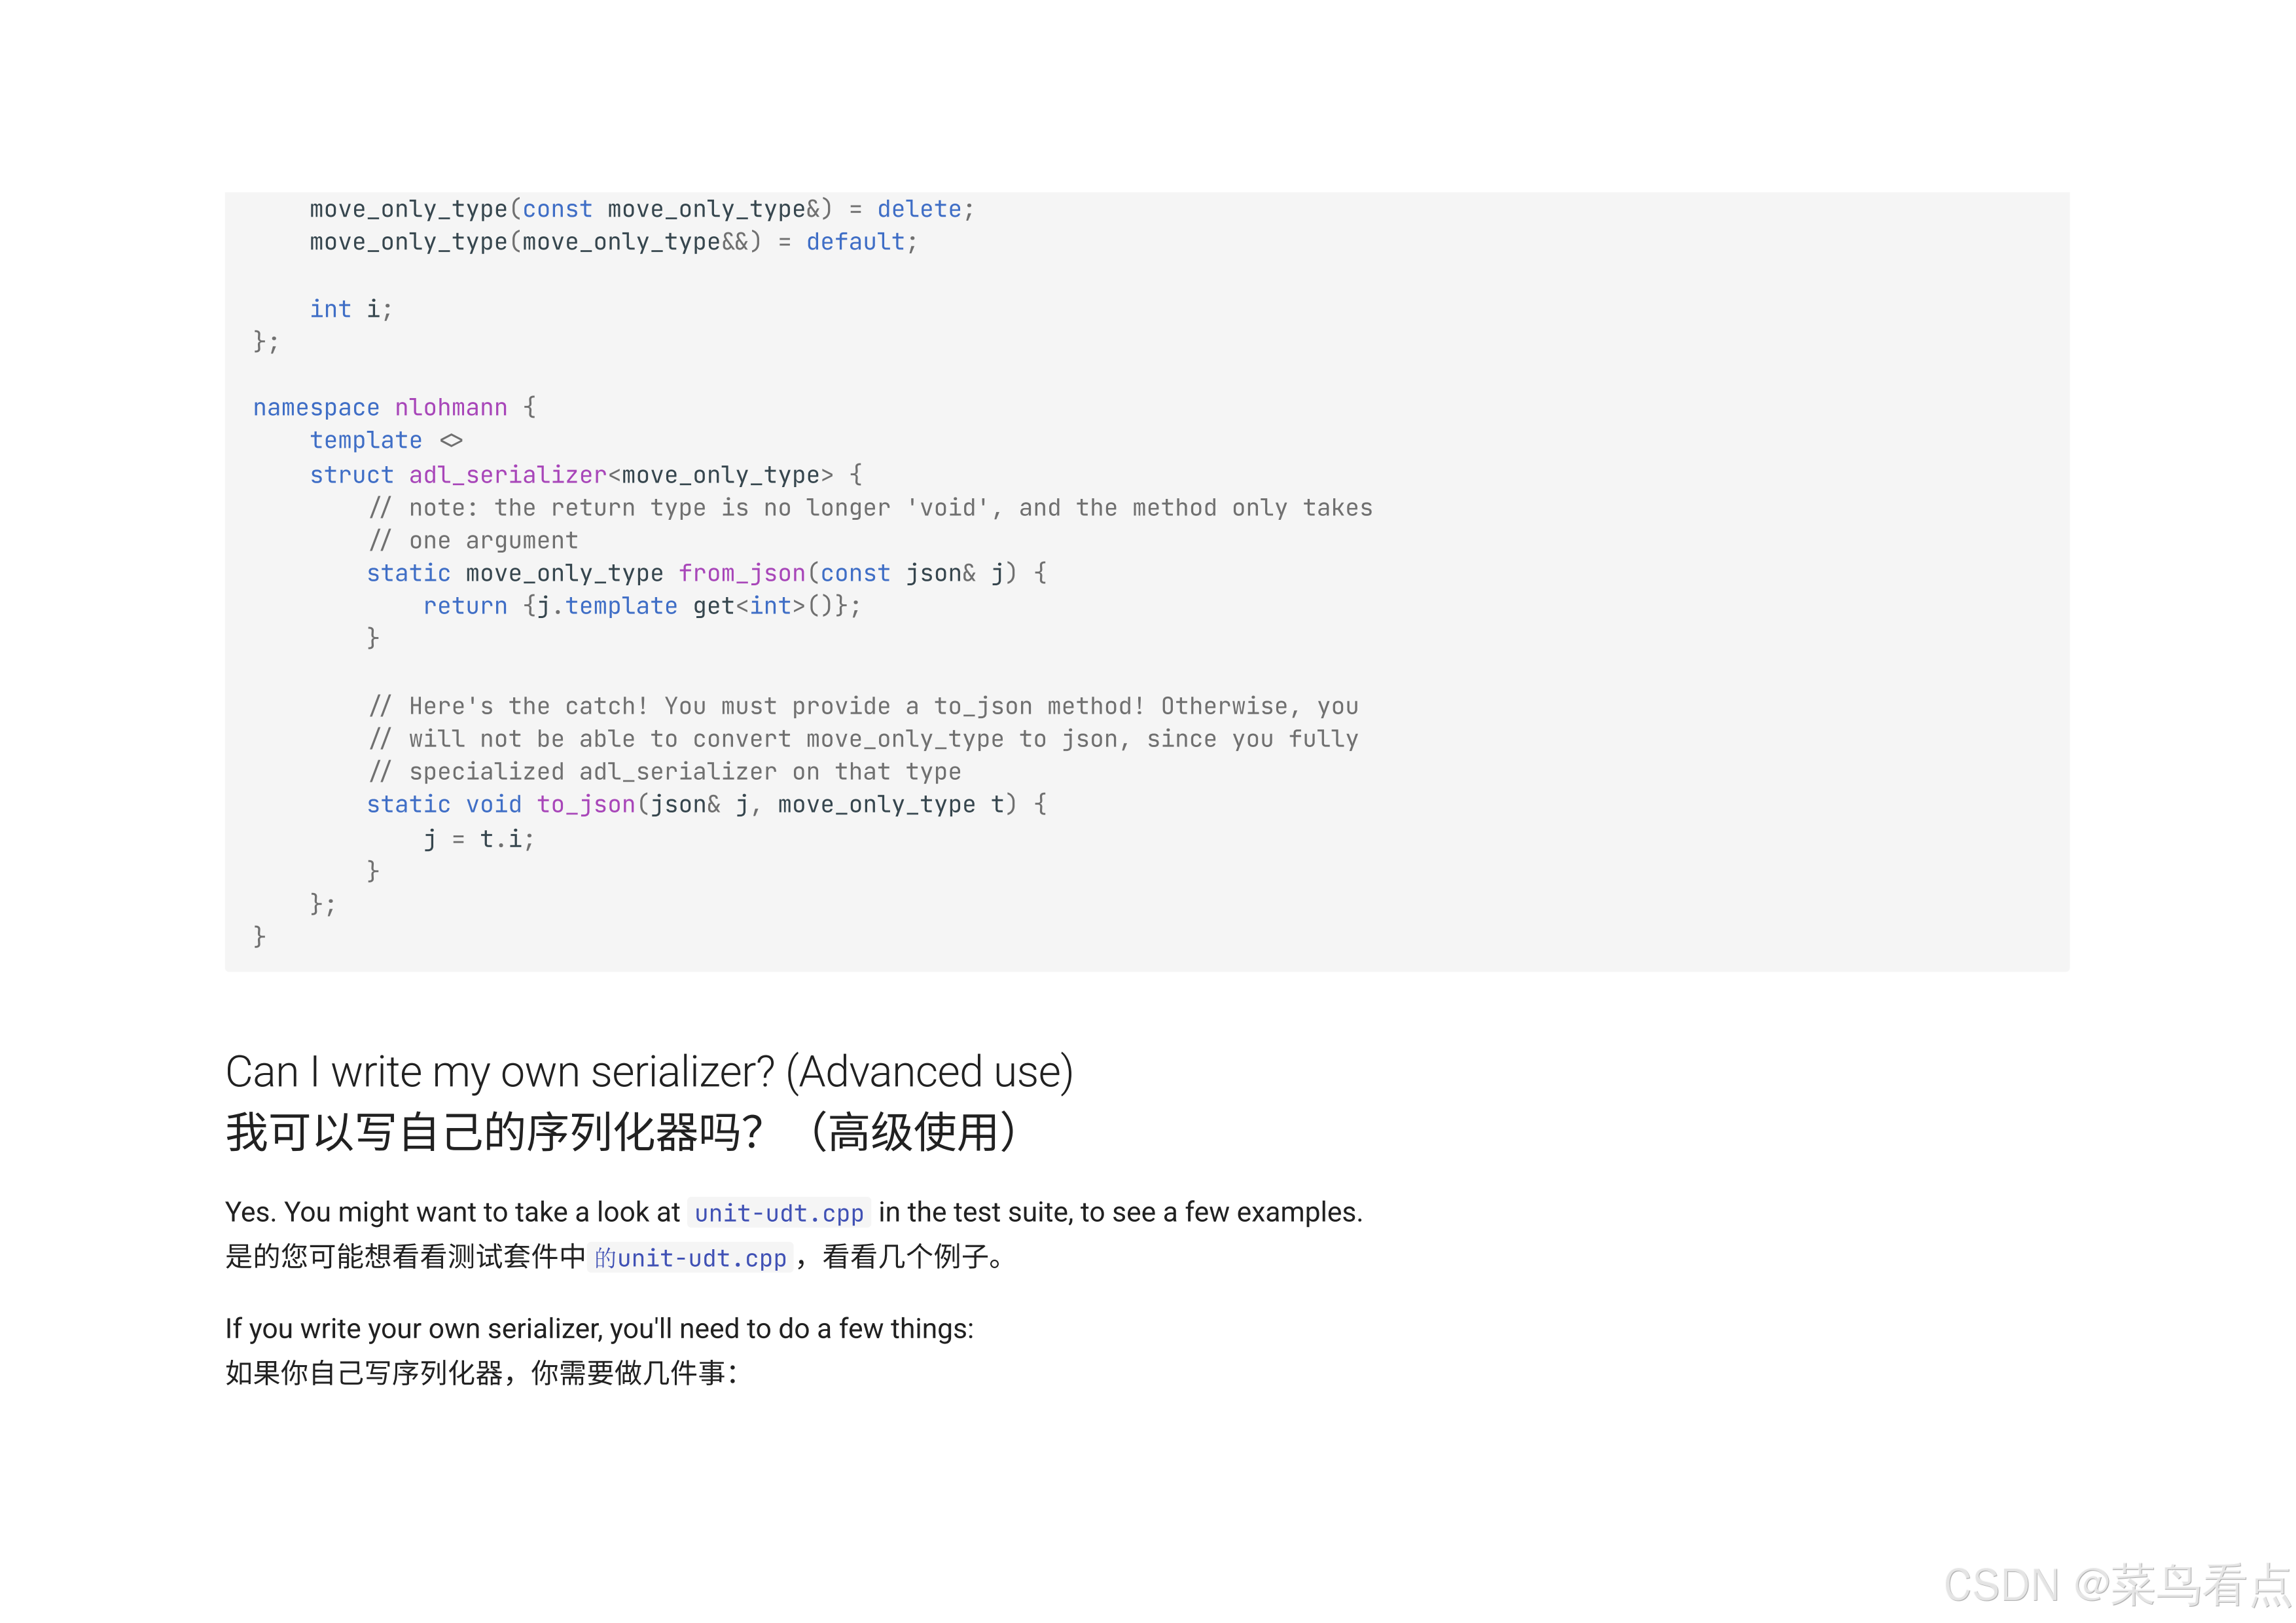Viewport: 2296px width, 1623px height.
Task: Click the 'int i;' declaration line
Action: click(x=350, y=310)
